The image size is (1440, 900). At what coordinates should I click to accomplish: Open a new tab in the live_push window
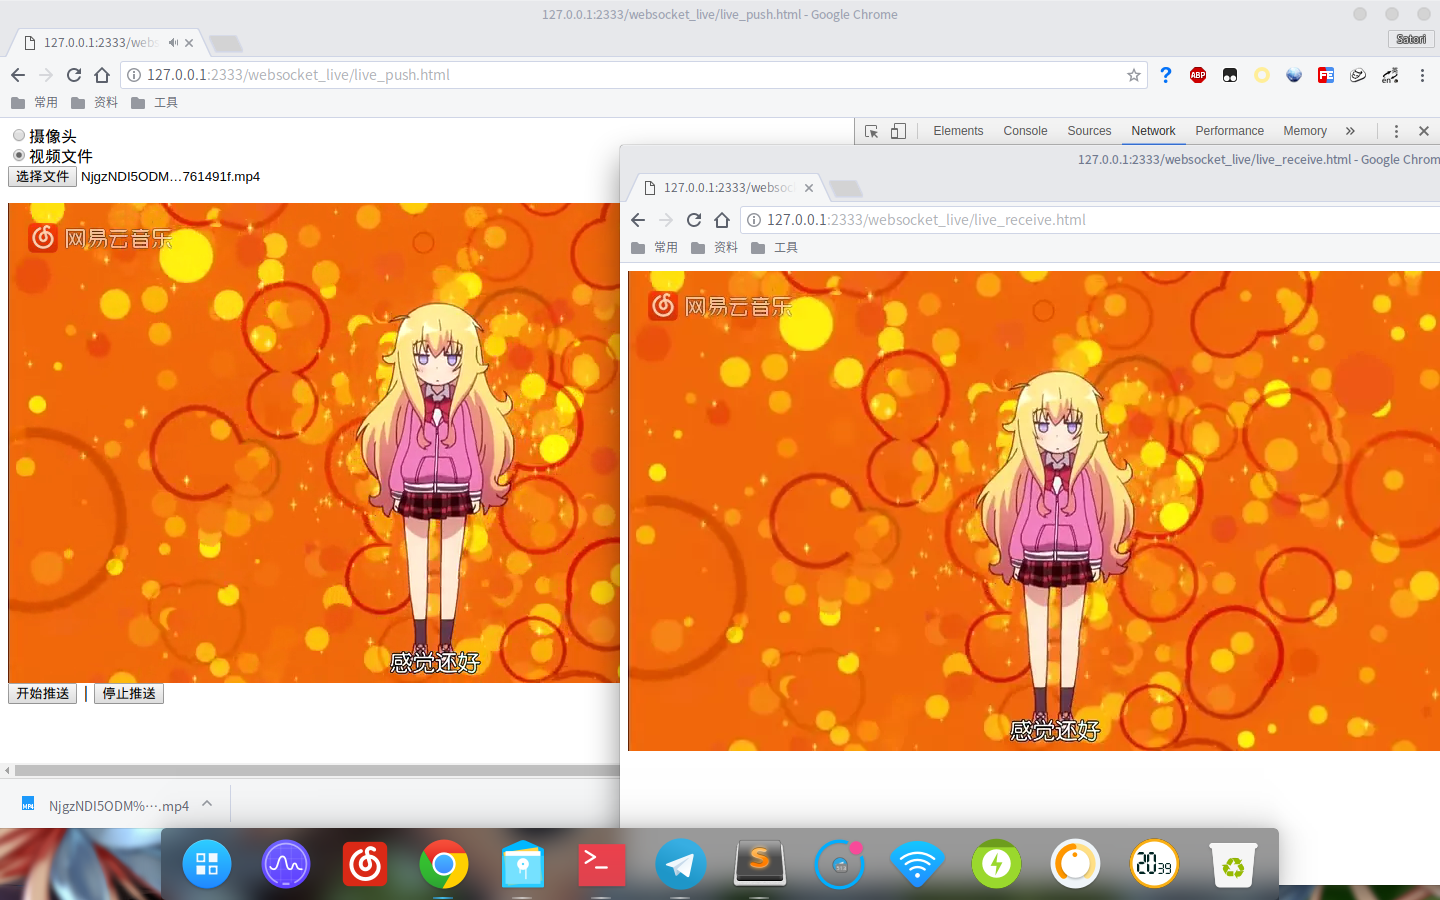(x=225, y=43)
